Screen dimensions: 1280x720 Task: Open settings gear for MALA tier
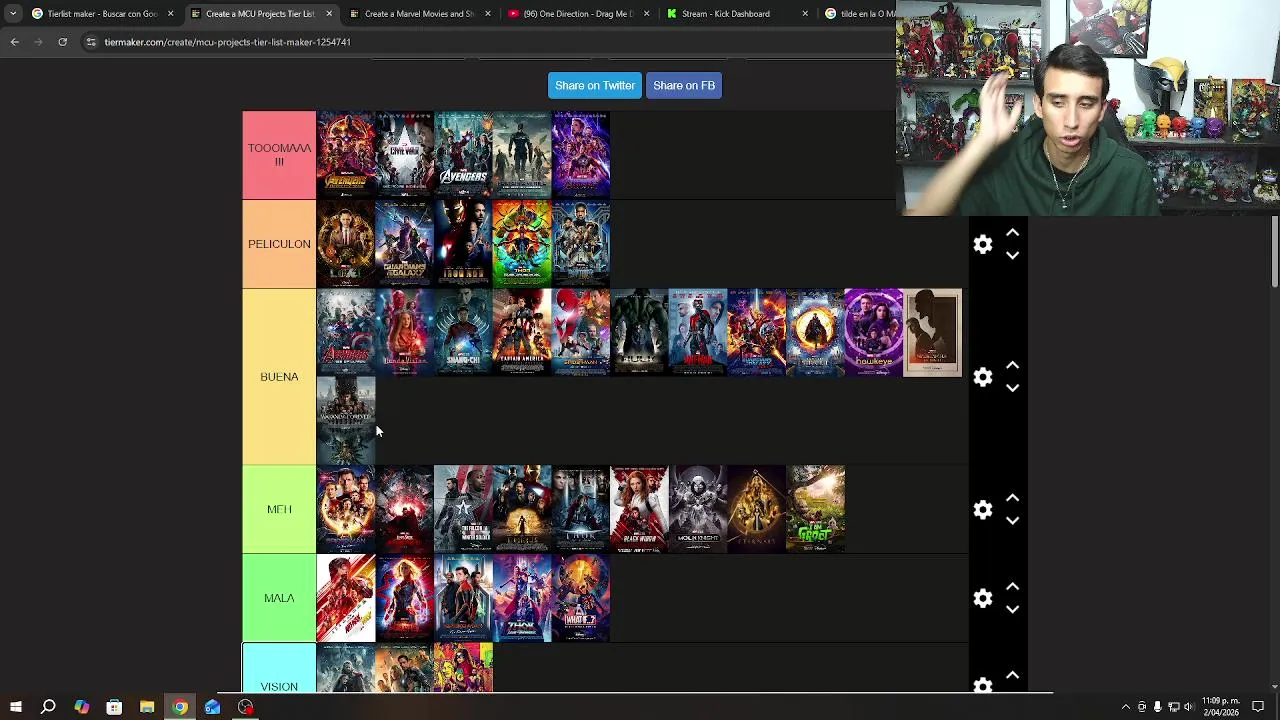[x=983, y=598]
